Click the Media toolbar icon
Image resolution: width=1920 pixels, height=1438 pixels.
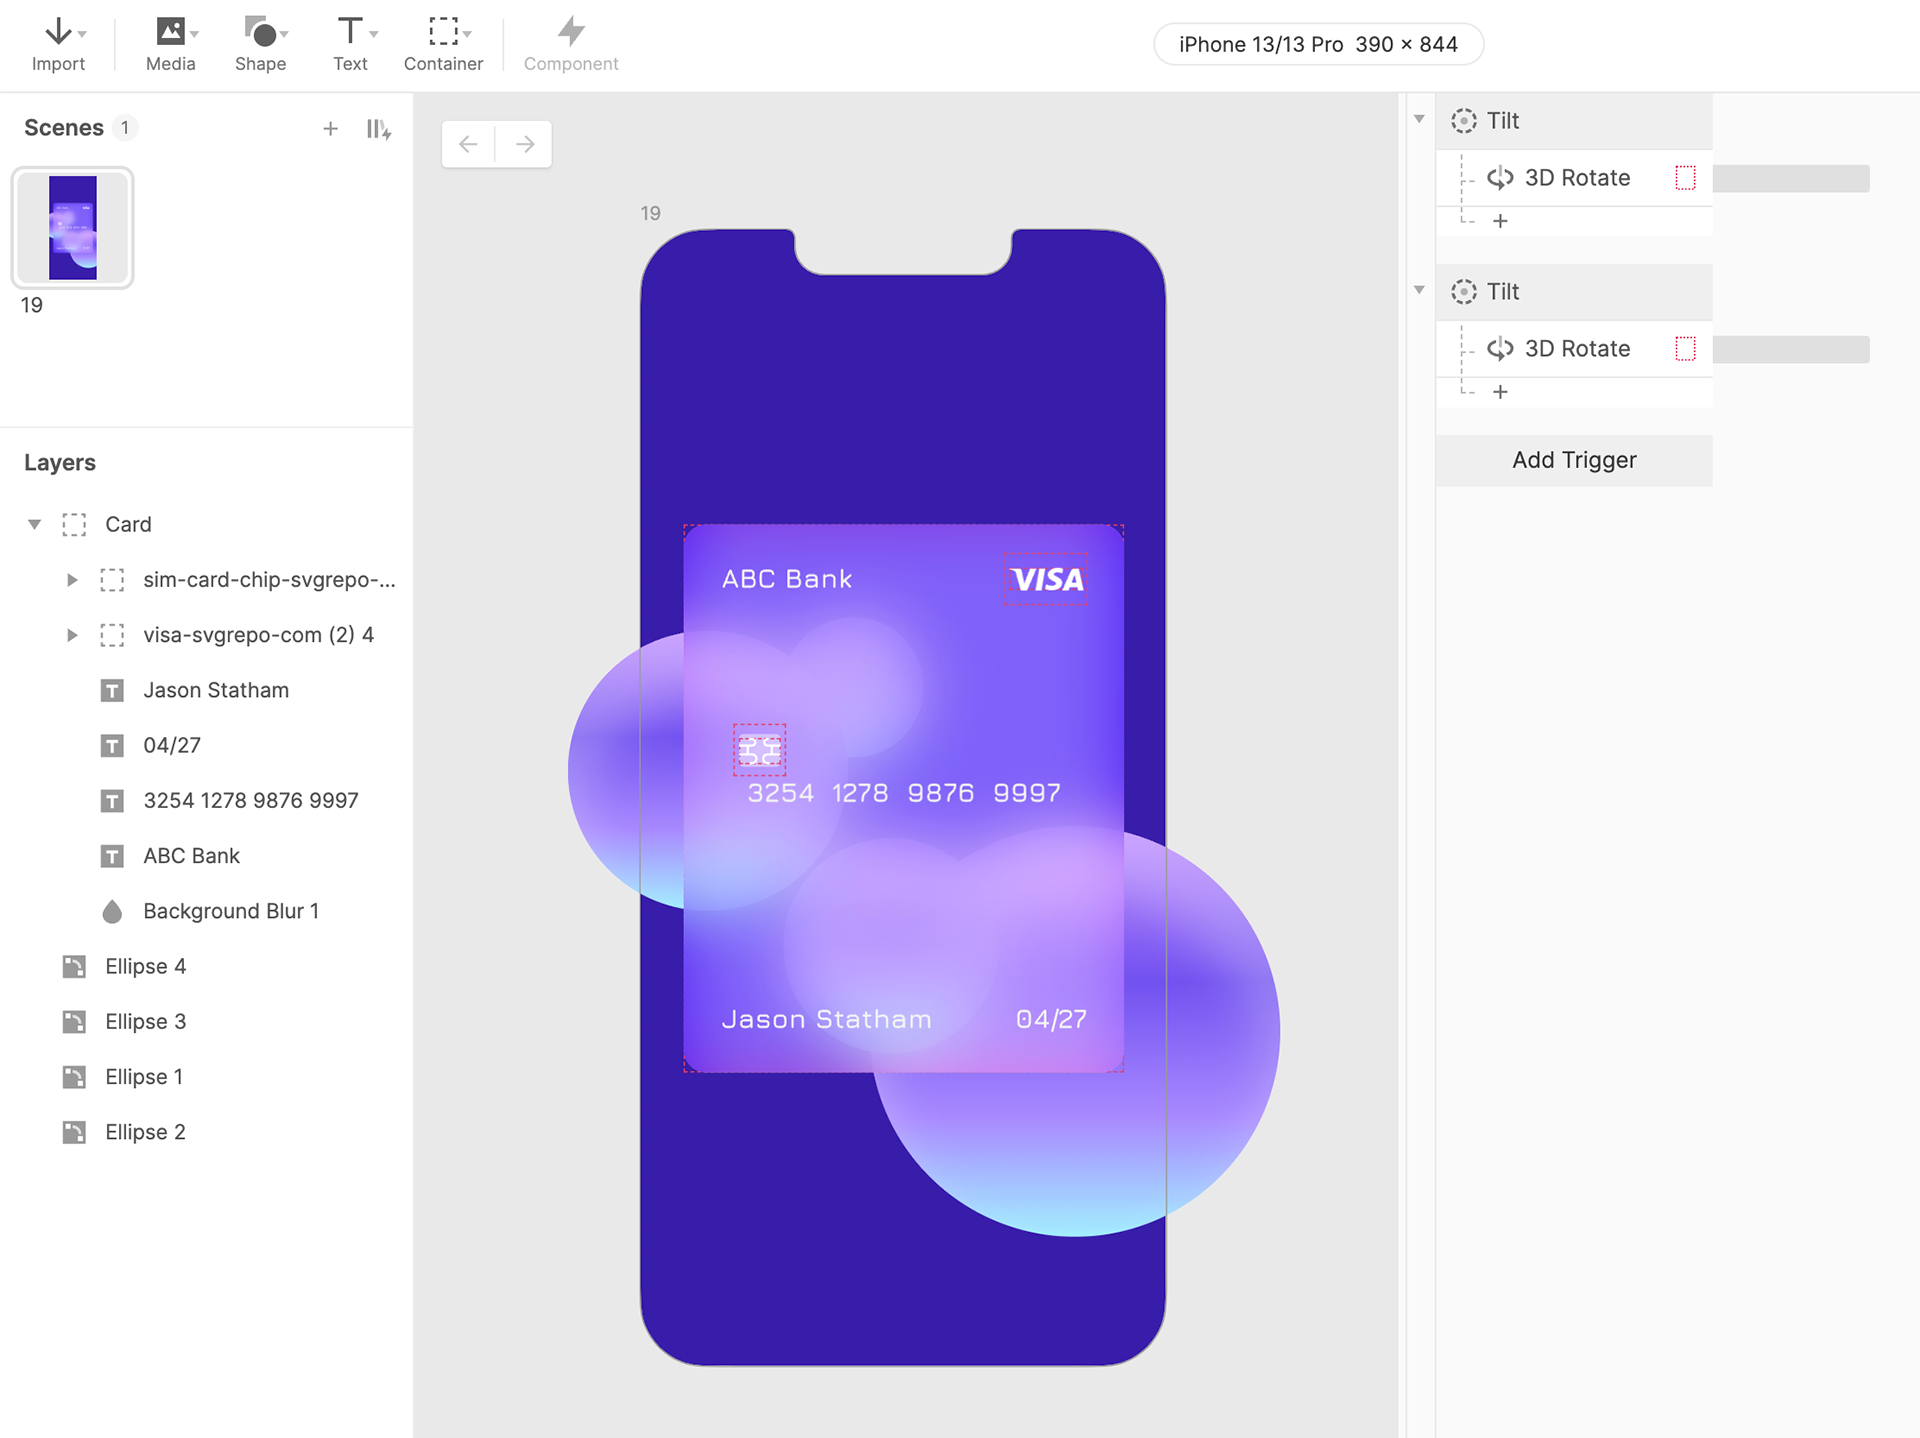[170, 44]
